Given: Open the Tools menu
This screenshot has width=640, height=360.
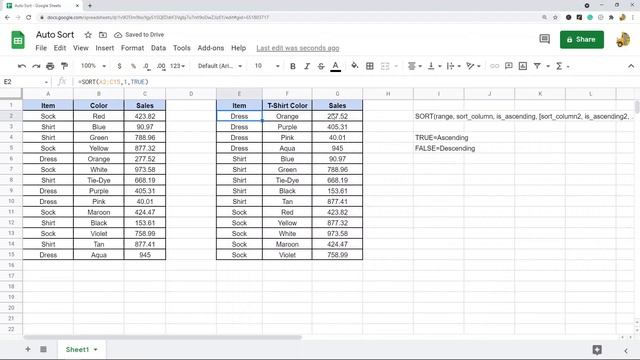Looking at the screenshot, I should coord(182,48).
